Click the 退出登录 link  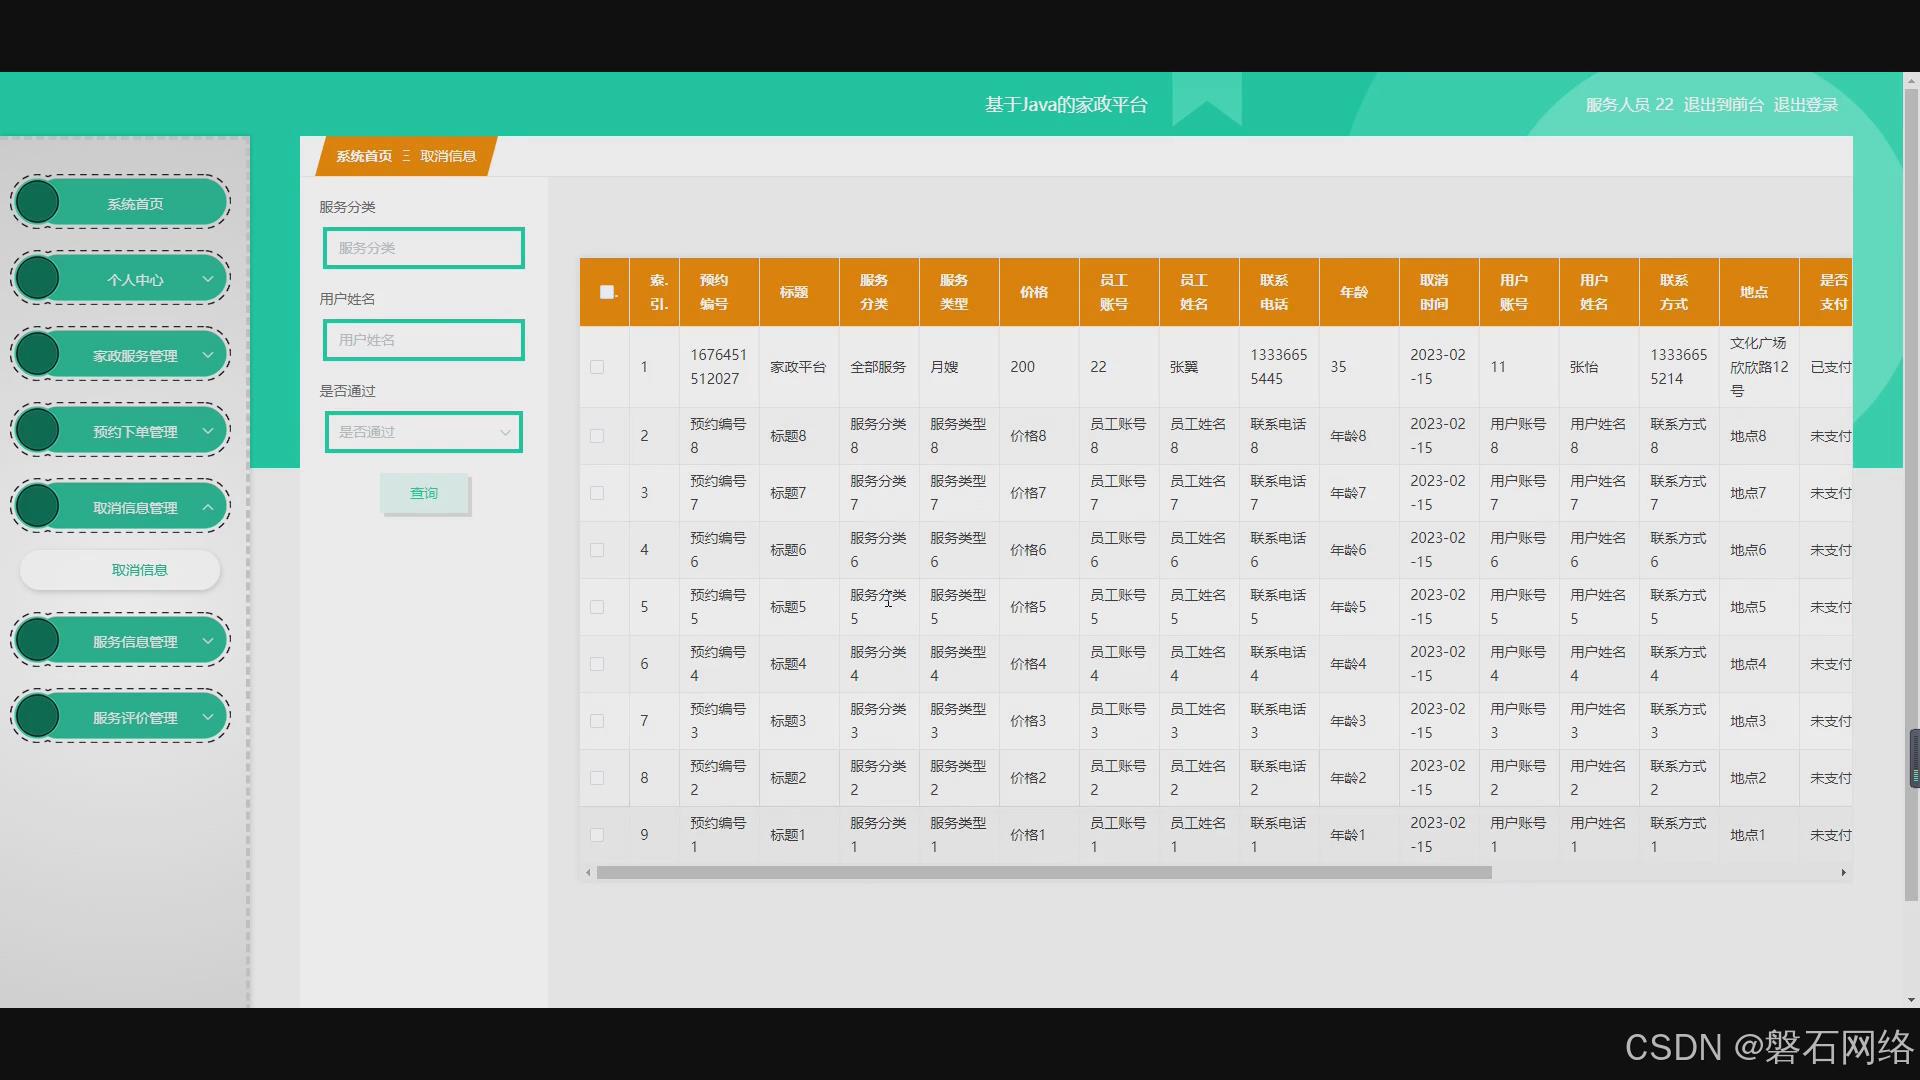(1806, 104)
